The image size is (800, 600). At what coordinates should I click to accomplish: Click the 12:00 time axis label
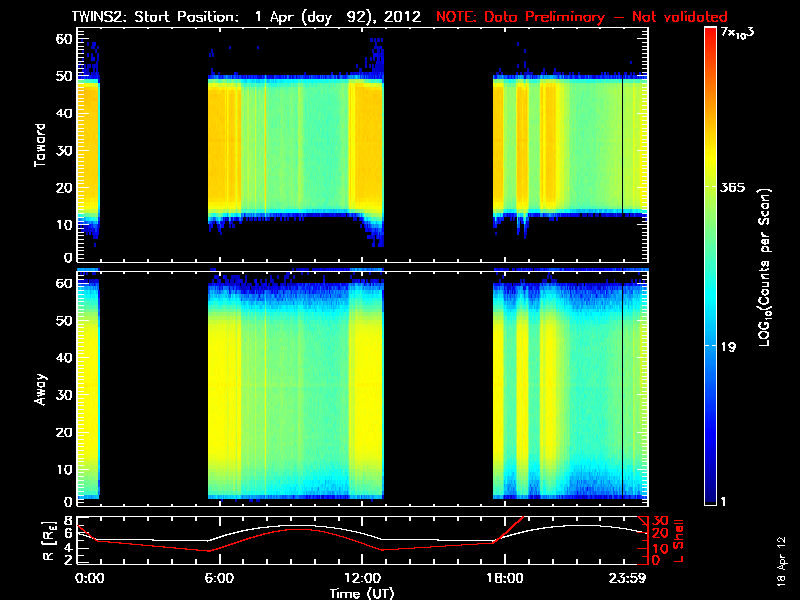(362, 578)
